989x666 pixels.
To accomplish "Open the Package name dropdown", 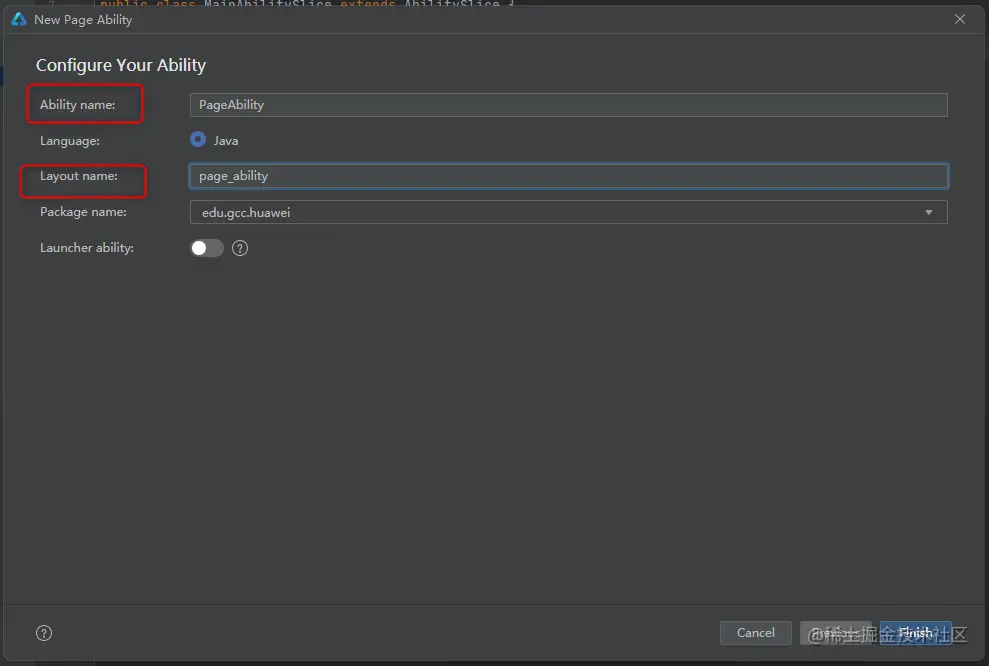I will [568, 213].
